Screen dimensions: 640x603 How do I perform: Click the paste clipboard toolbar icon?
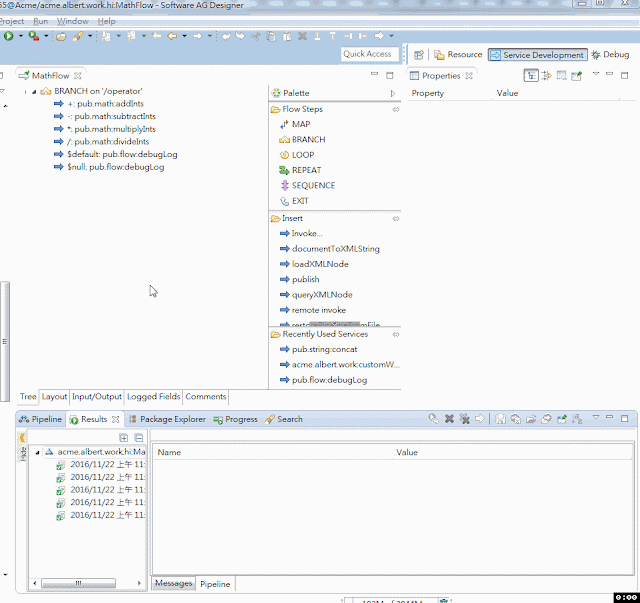[287, 36]
